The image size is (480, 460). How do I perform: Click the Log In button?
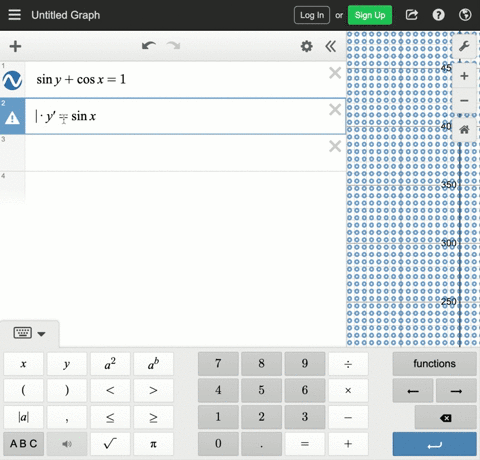(312, 15)
